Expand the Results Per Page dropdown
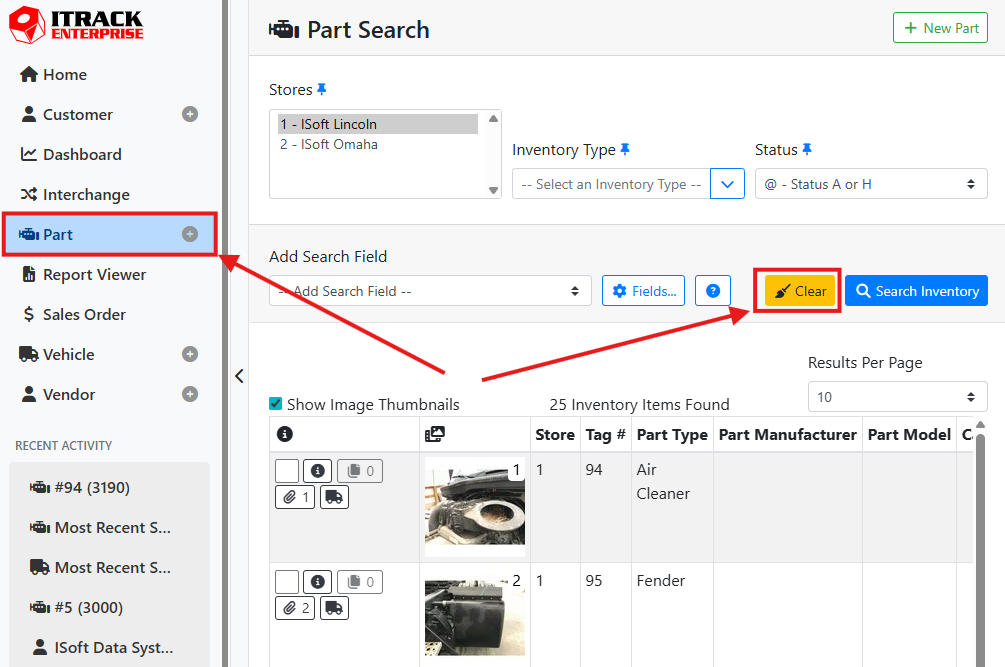Screen dimensions: 1005x667 897,397
